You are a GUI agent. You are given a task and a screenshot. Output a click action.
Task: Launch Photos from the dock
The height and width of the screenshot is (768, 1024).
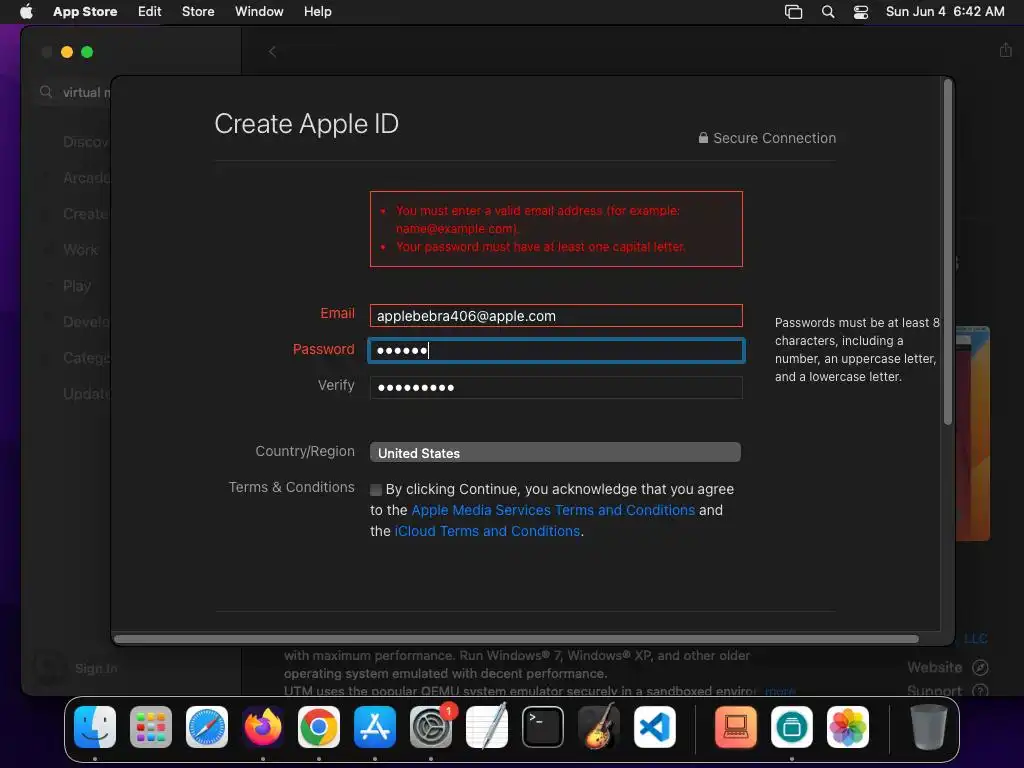click(x=848, y=727)
